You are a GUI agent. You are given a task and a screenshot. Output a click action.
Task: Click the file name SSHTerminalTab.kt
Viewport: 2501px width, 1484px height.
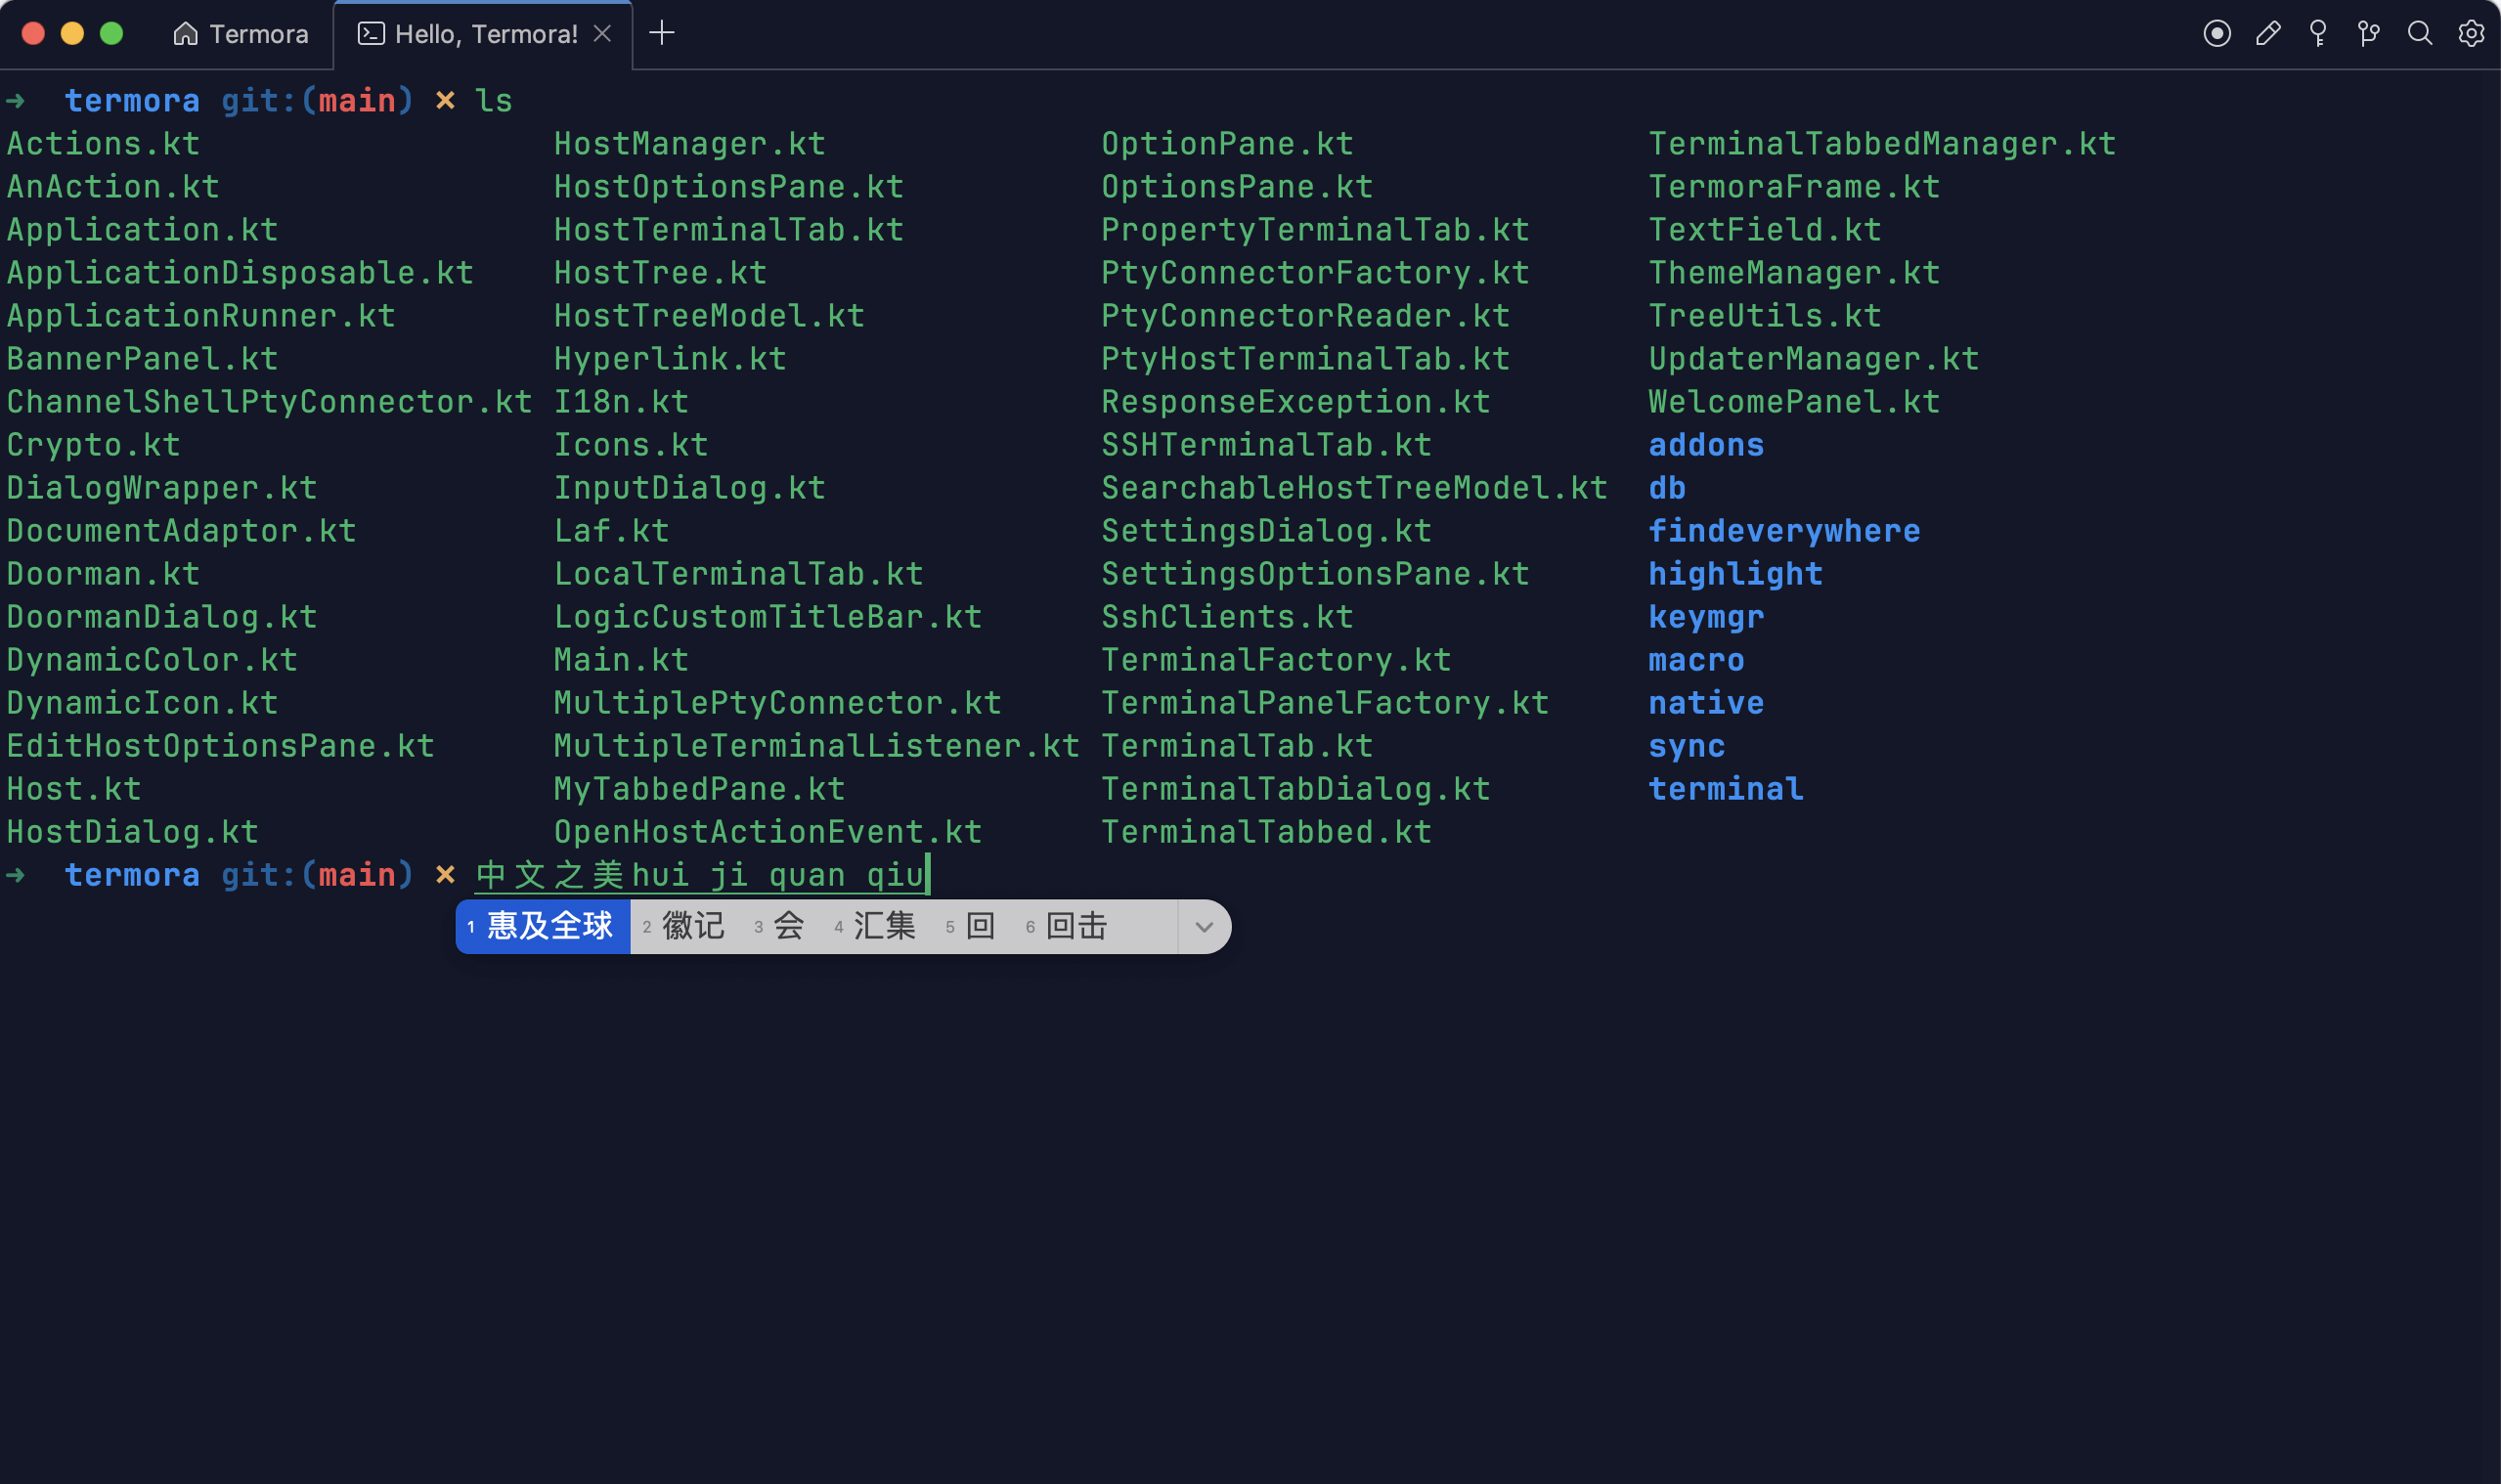tap(1267, 445)
